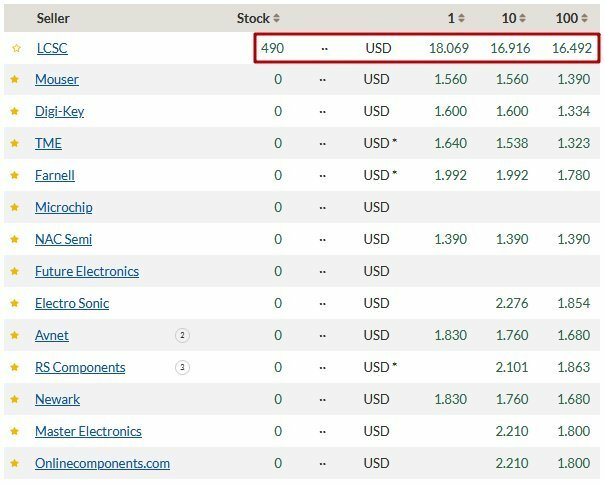Viewport: 604px width, 484px height.
Task: Open the Future Electronics link
Action: (x=87, y=272)
